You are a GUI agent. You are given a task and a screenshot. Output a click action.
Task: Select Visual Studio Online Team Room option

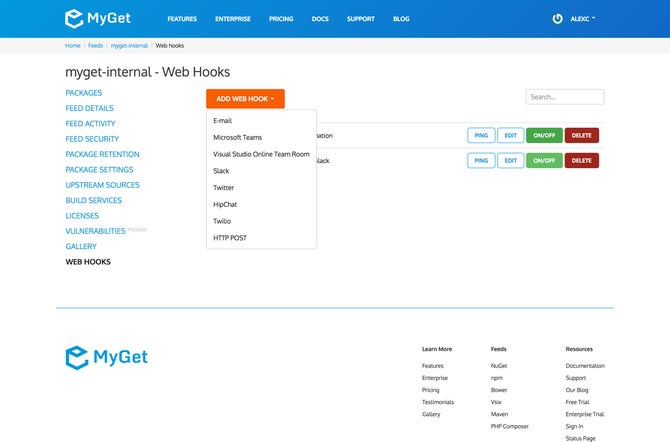tap(261, 154)
